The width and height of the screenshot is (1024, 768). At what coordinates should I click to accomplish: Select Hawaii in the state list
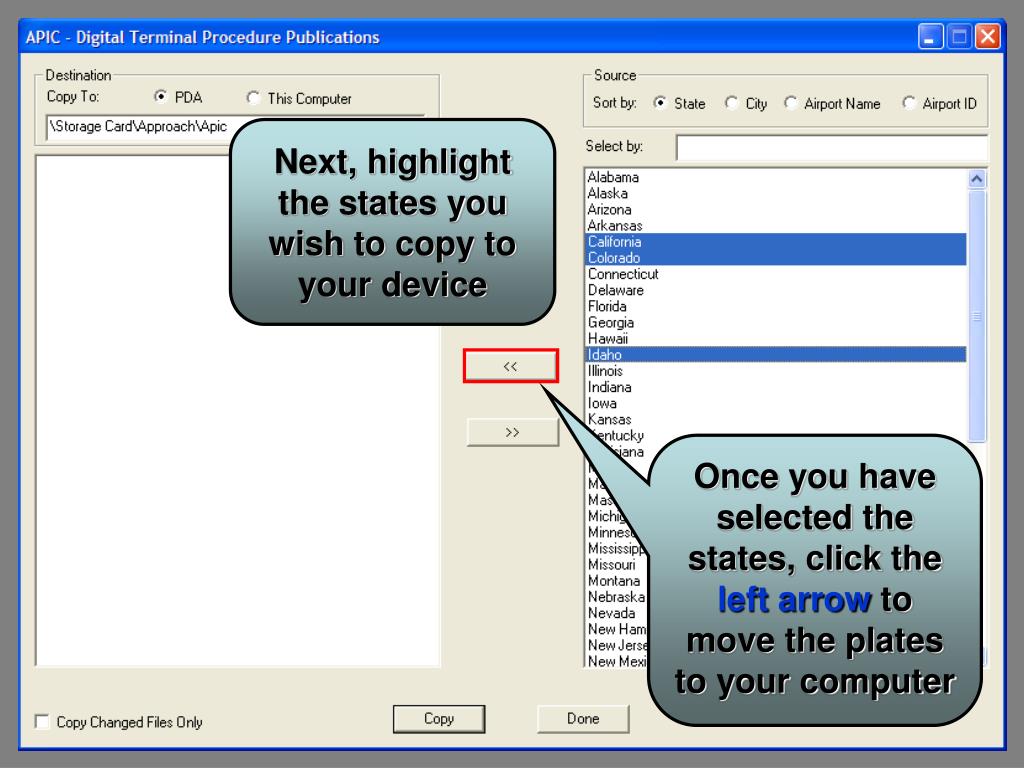pos(776,338)
